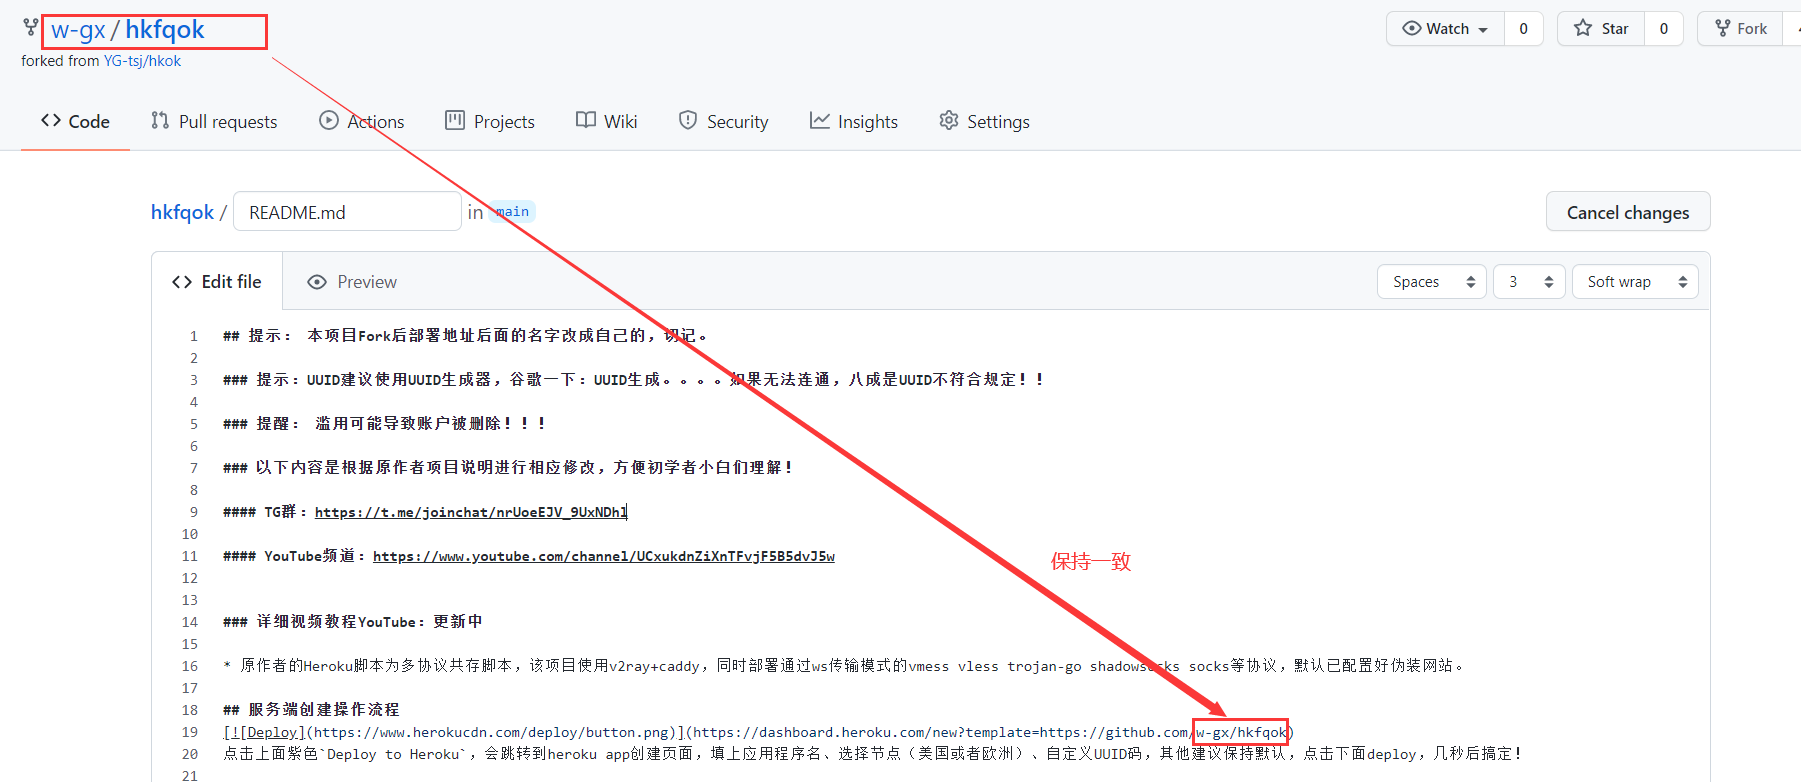Screen dimensions: 1801x782
Task: Click the t.me joinchat URL in line 9
Action: coord(471,512)
